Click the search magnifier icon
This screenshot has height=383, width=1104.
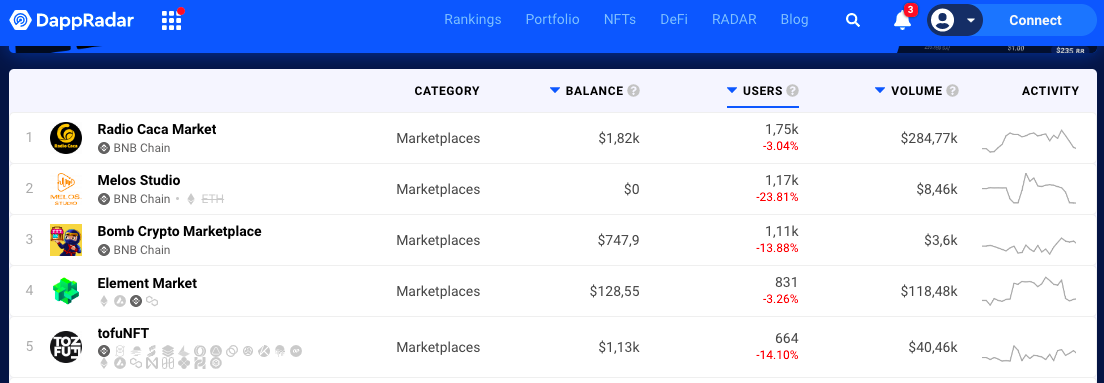pos(853,20)
